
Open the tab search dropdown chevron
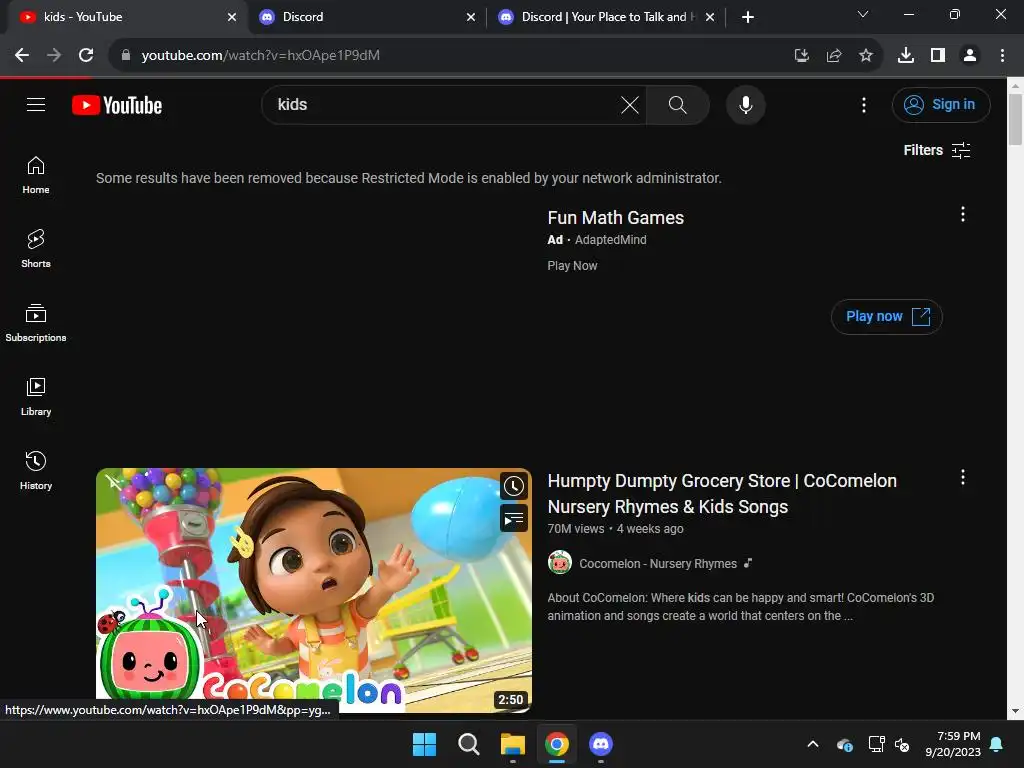pos(863,14)
